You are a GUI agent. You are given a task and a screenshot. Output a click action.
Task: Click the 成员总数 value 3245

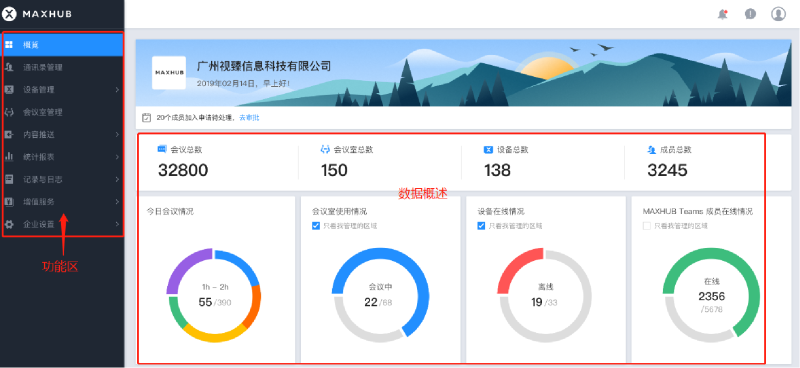(x=667, y=170)
